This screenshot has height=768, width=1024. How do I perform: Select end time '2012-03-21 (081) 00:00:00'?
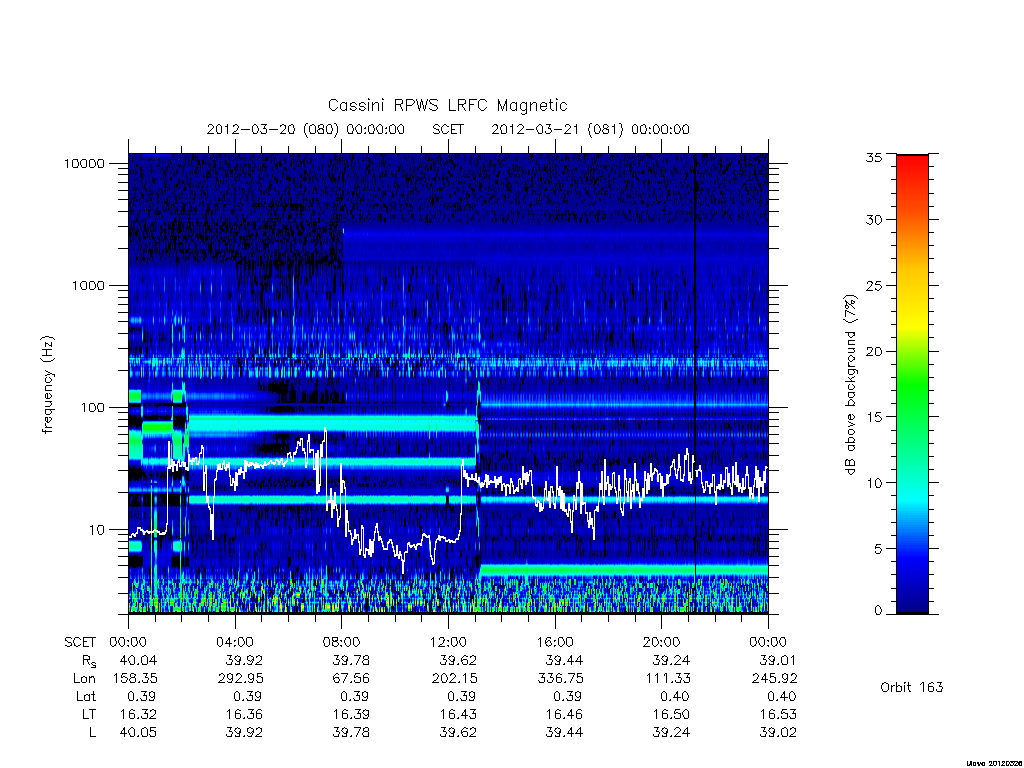tap(590, 129)
